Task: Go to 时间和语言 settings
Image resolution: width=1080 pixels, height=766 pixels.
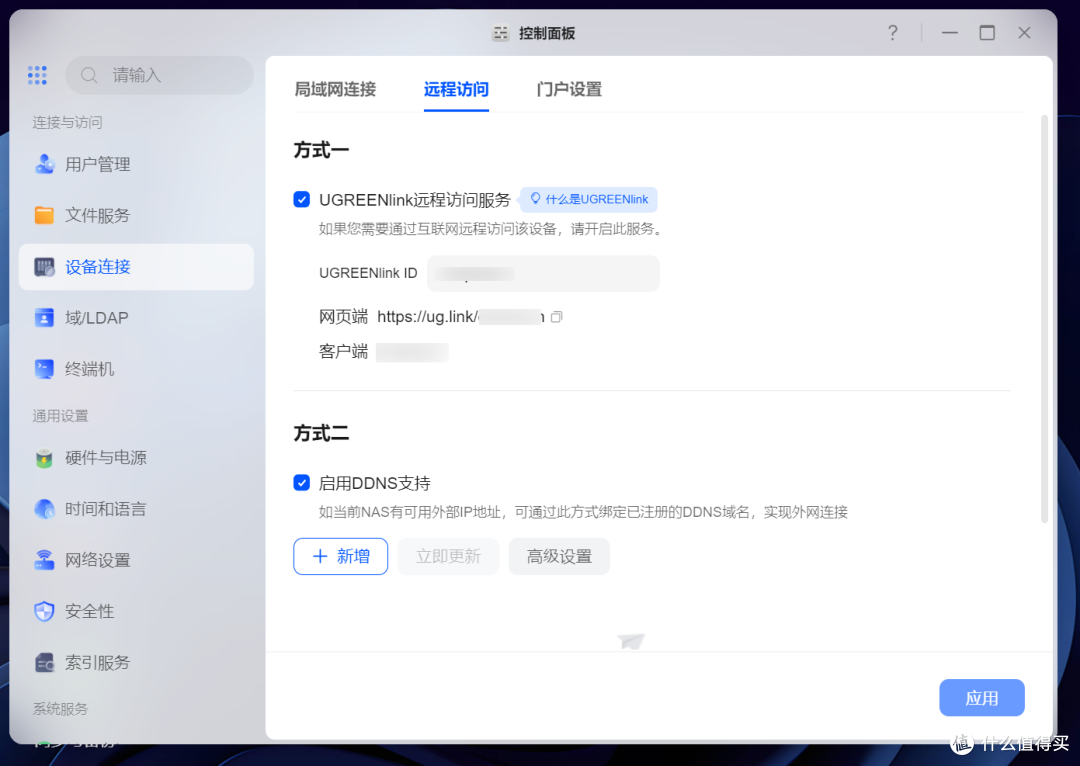Action: coord(136,509)
